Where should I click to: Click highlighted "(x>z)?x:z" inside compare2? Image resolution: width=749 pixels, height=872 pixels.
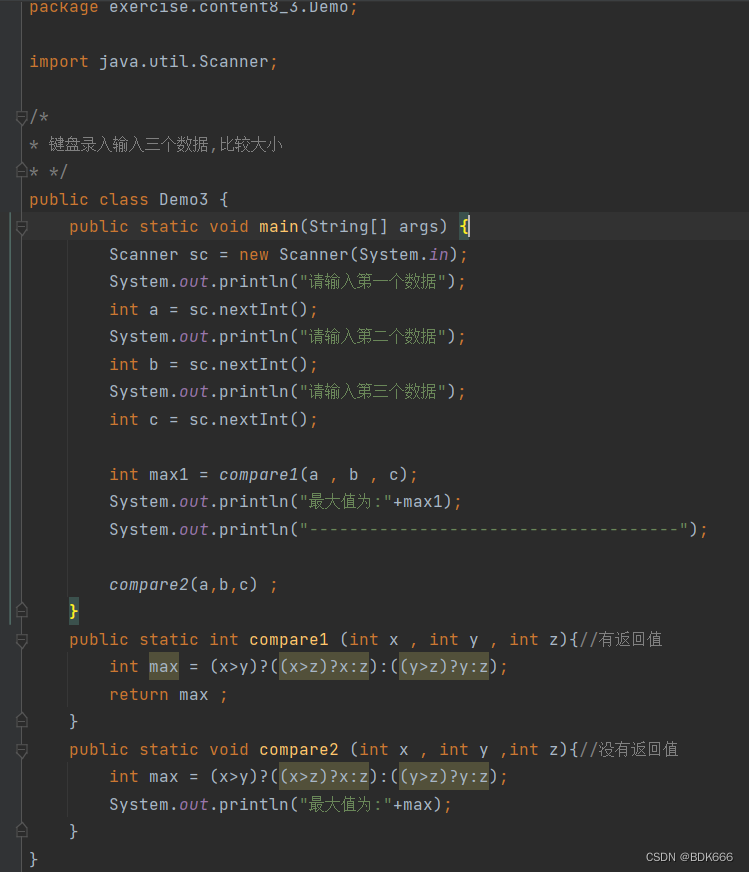[x=324, y=776]
